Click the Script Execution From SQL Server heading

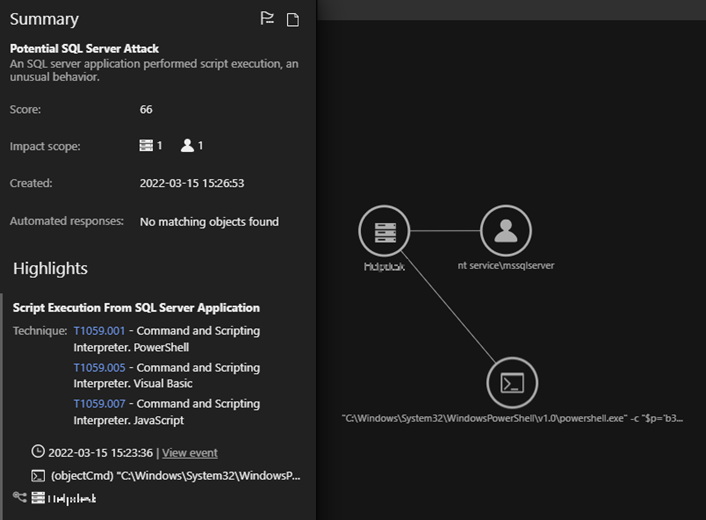point(136,308)
